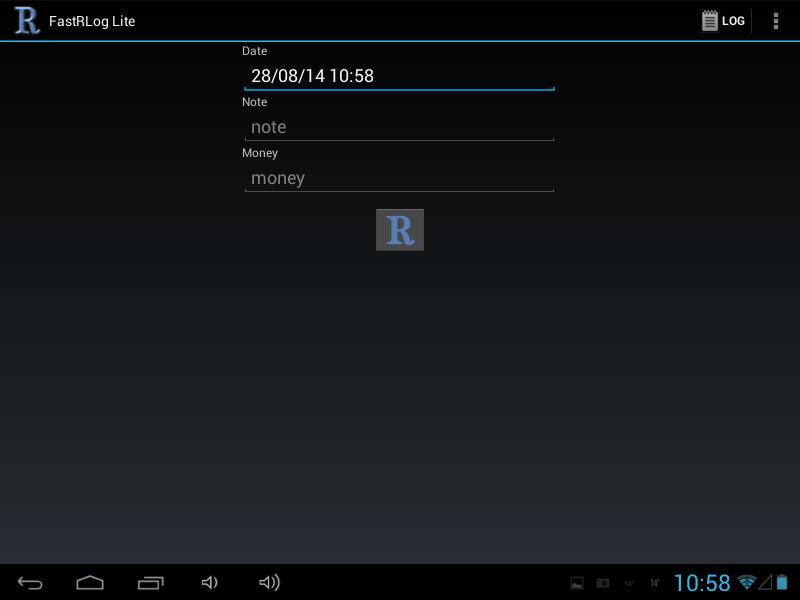Open the LOG view
This screenshot has width=800, height=600.
[723, 21]
